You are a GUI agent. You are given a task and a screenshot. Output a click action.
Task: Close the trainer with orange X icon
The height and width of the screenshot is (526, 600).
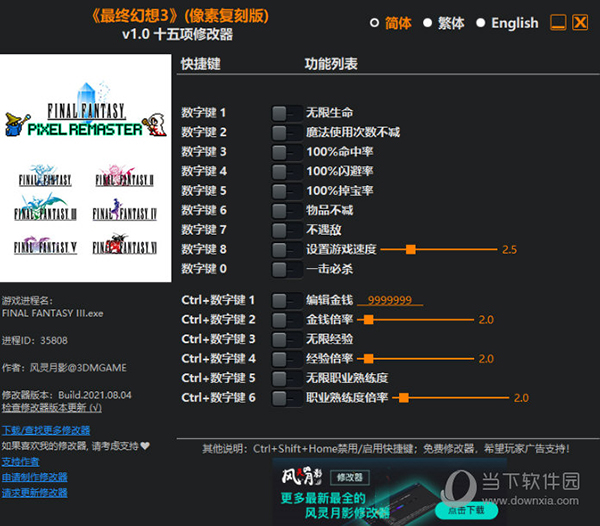[x=580, y=22]
